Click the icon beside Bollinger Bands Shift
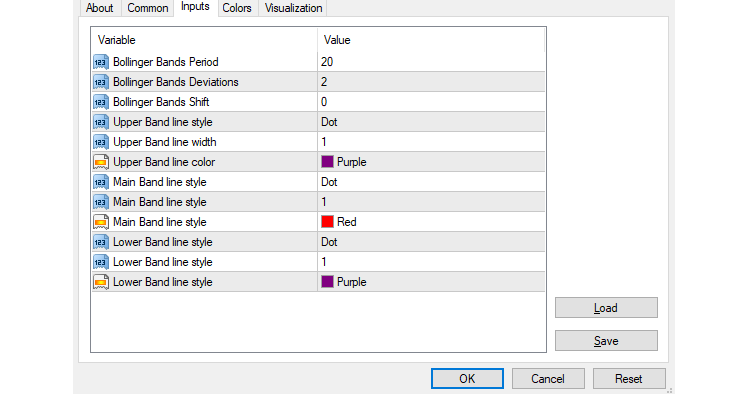The height and width of the screenshot is (394, 750). tap(101, 102)
